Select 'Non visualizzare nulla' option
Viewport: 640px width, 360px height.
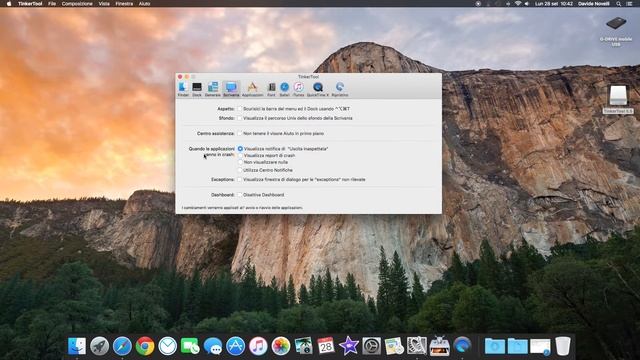pyautogui.click(x=240, y=162)
